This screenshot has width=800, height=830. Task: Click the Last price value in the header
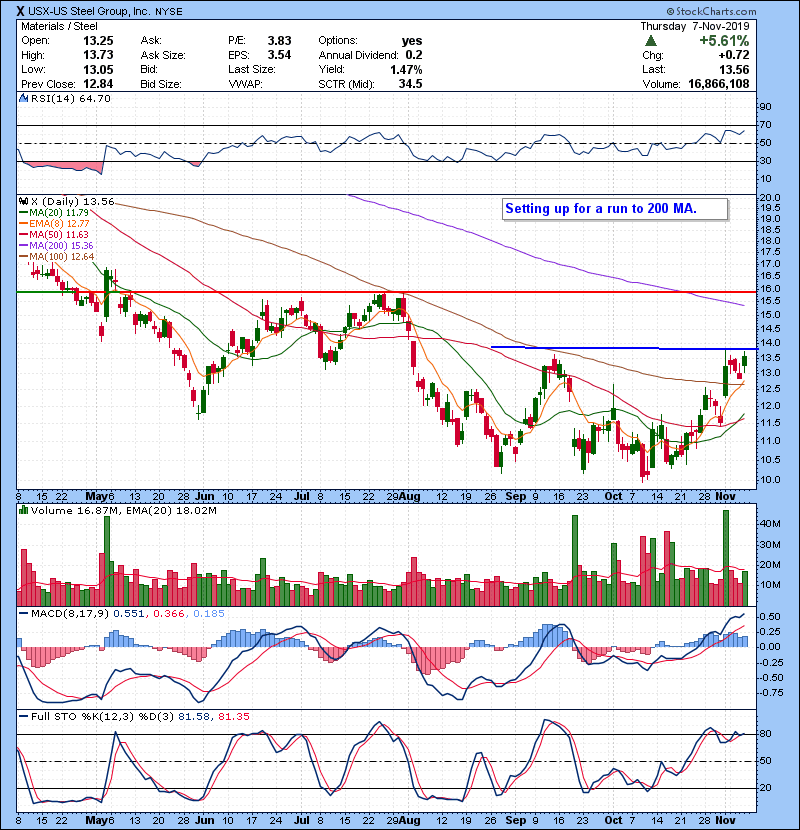(734, 69)
